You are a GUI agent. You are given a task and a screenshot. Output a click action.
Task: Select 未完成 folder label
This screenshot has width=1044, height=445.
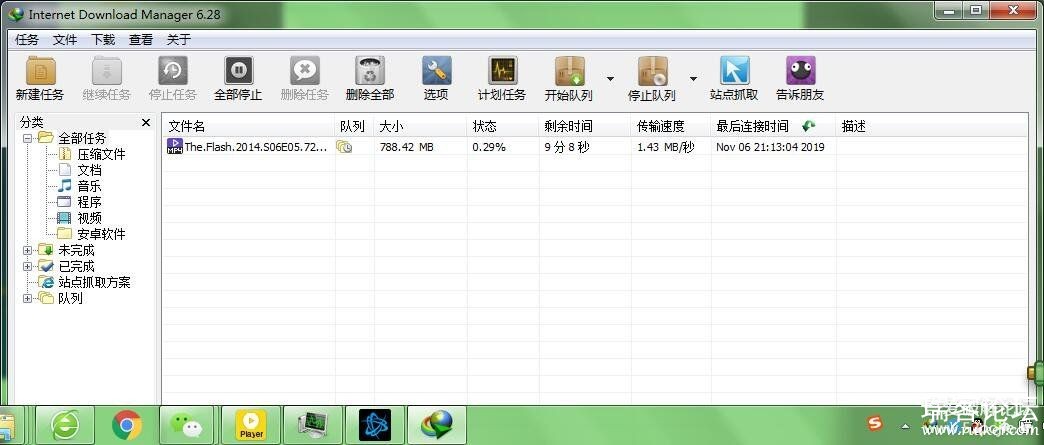coord(77,250)
